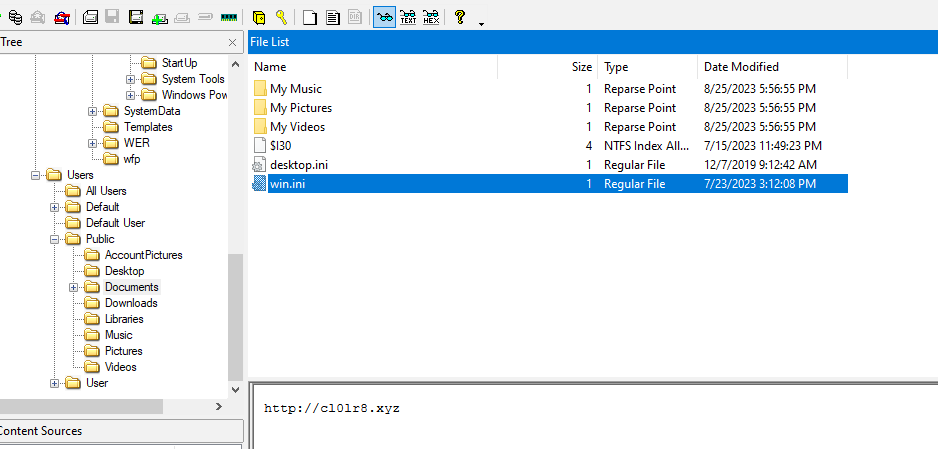Open the help question mark icon

459,17
